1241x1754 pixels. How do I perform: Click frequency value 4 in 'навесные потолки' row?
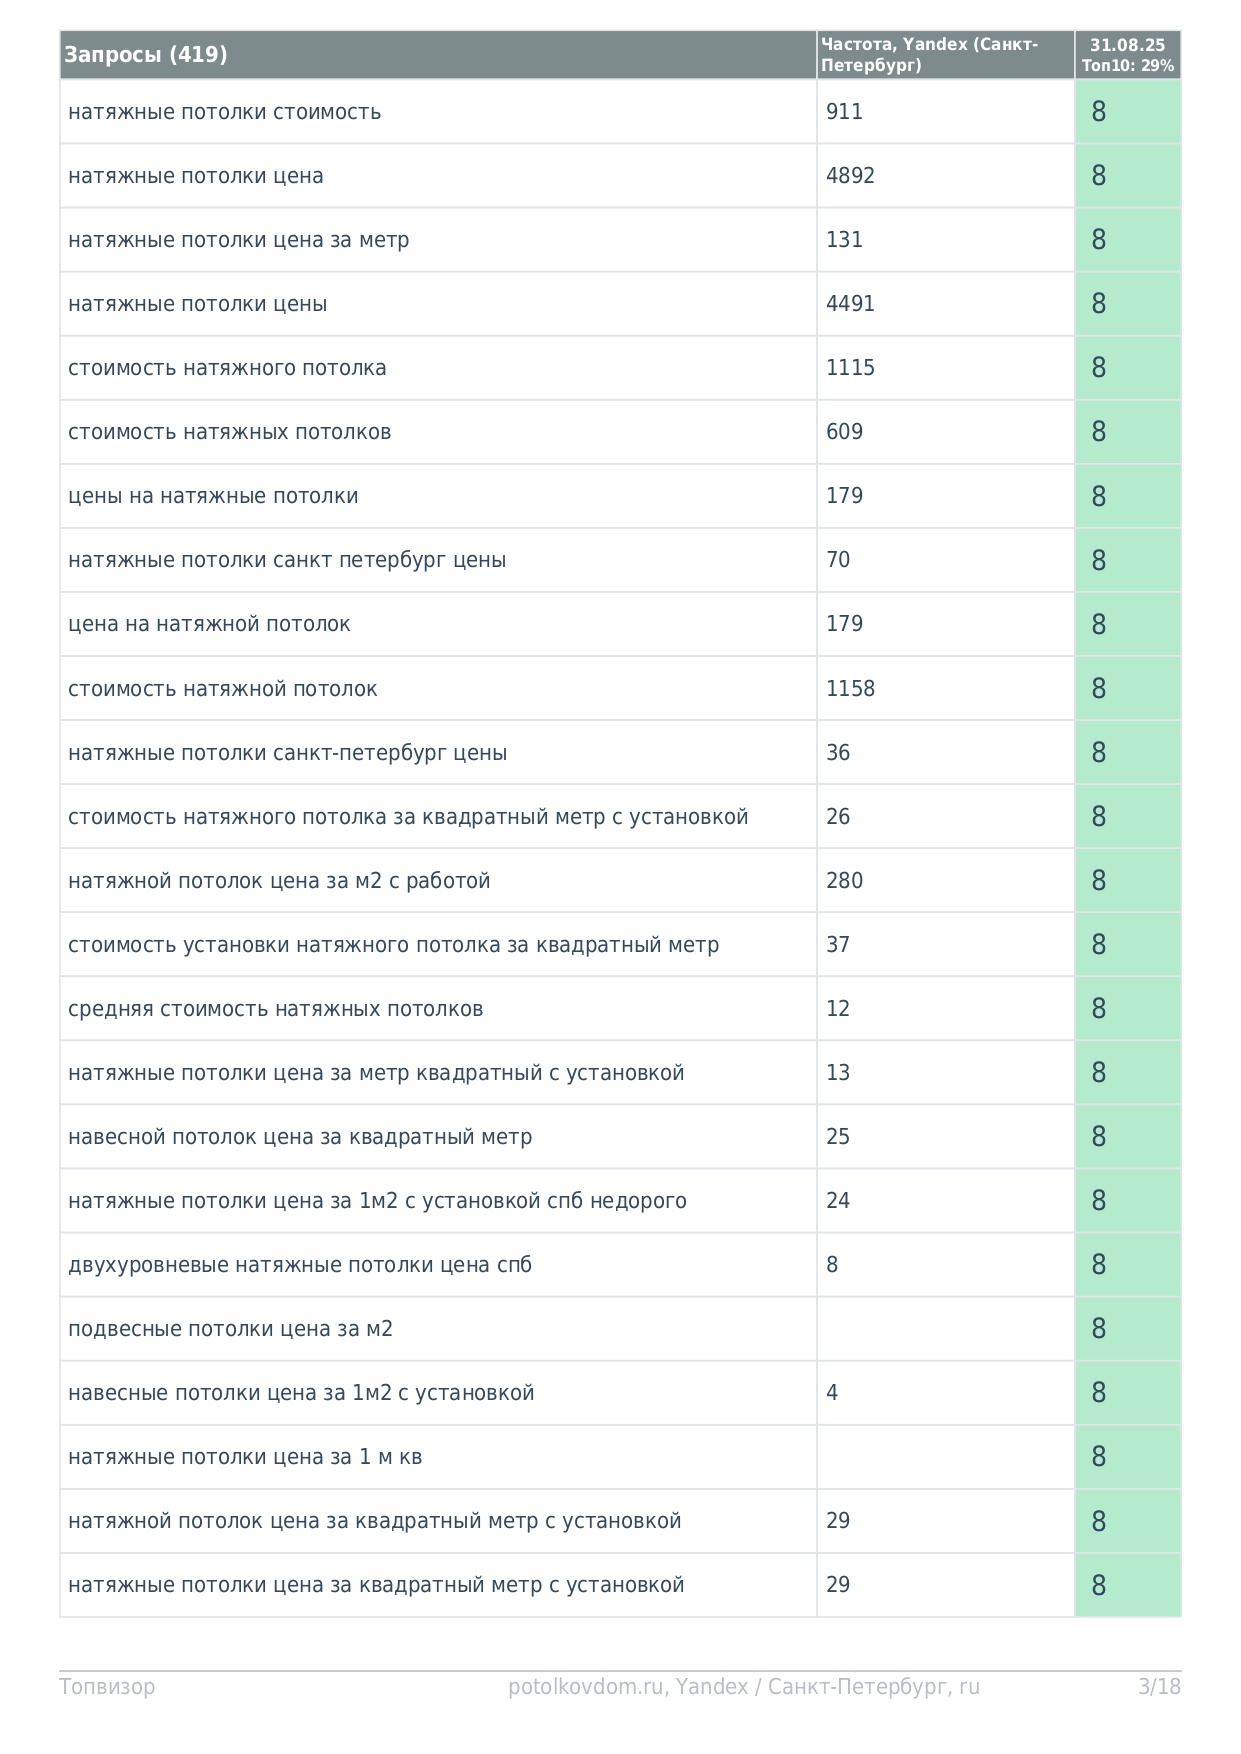832,1393
